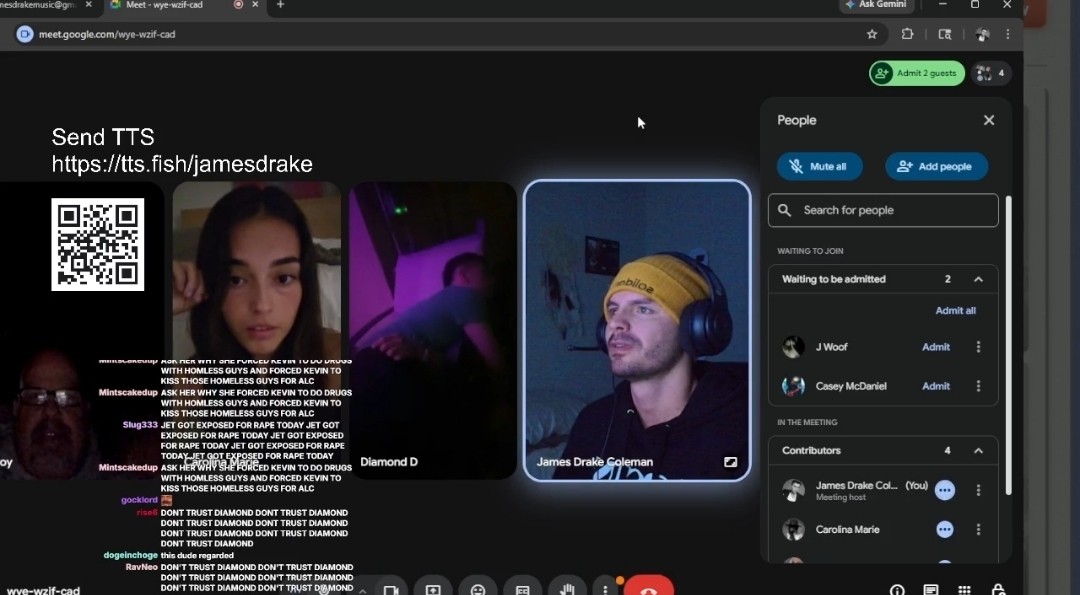
Task: Click Carolina Marie's avatar in contributors list
Action: (793, 530)
